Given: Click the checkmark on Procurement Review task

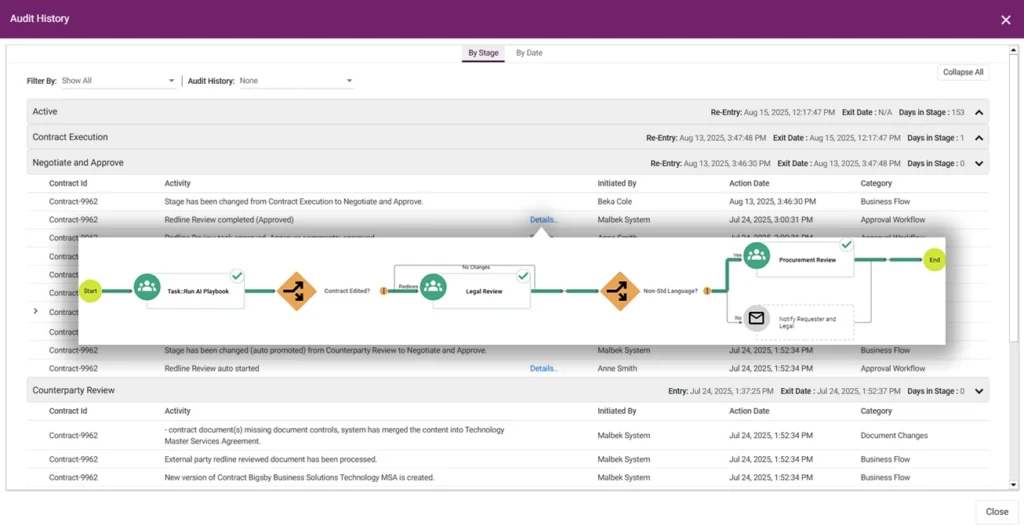Looking at the screenshot, I should coord(846,245).
